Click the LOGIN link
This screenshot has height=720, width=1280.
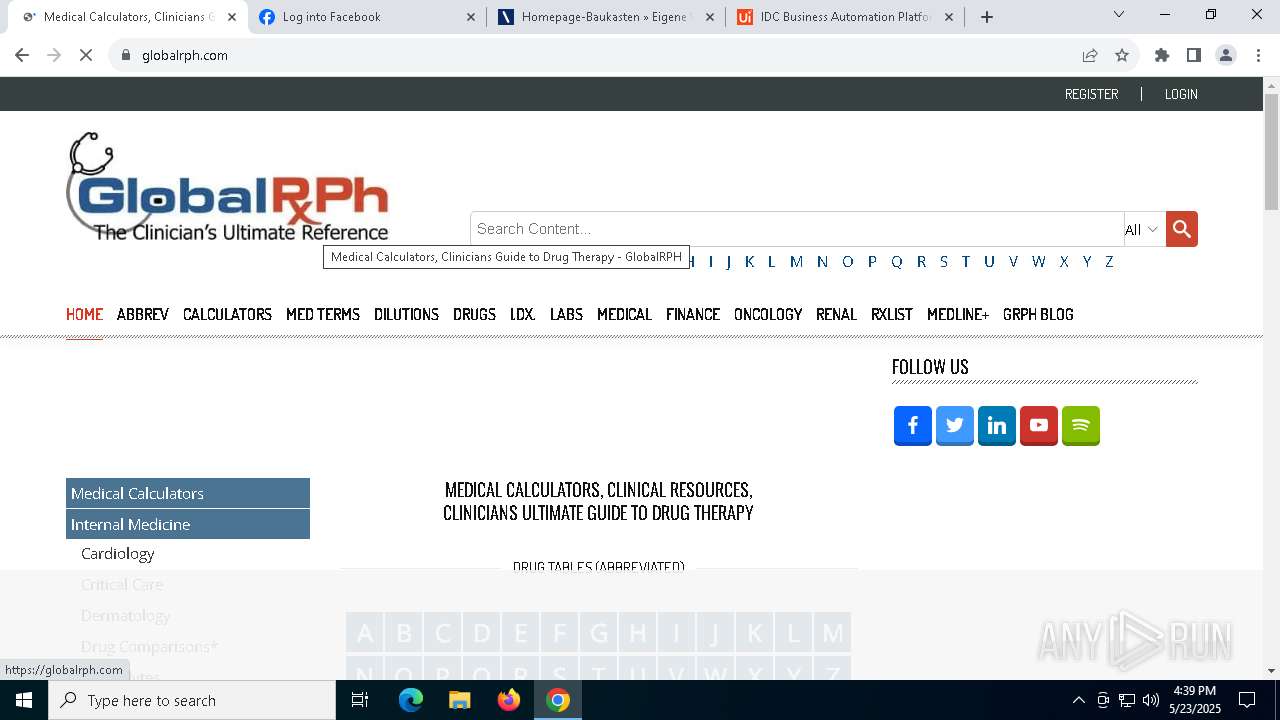point(1181,94)
